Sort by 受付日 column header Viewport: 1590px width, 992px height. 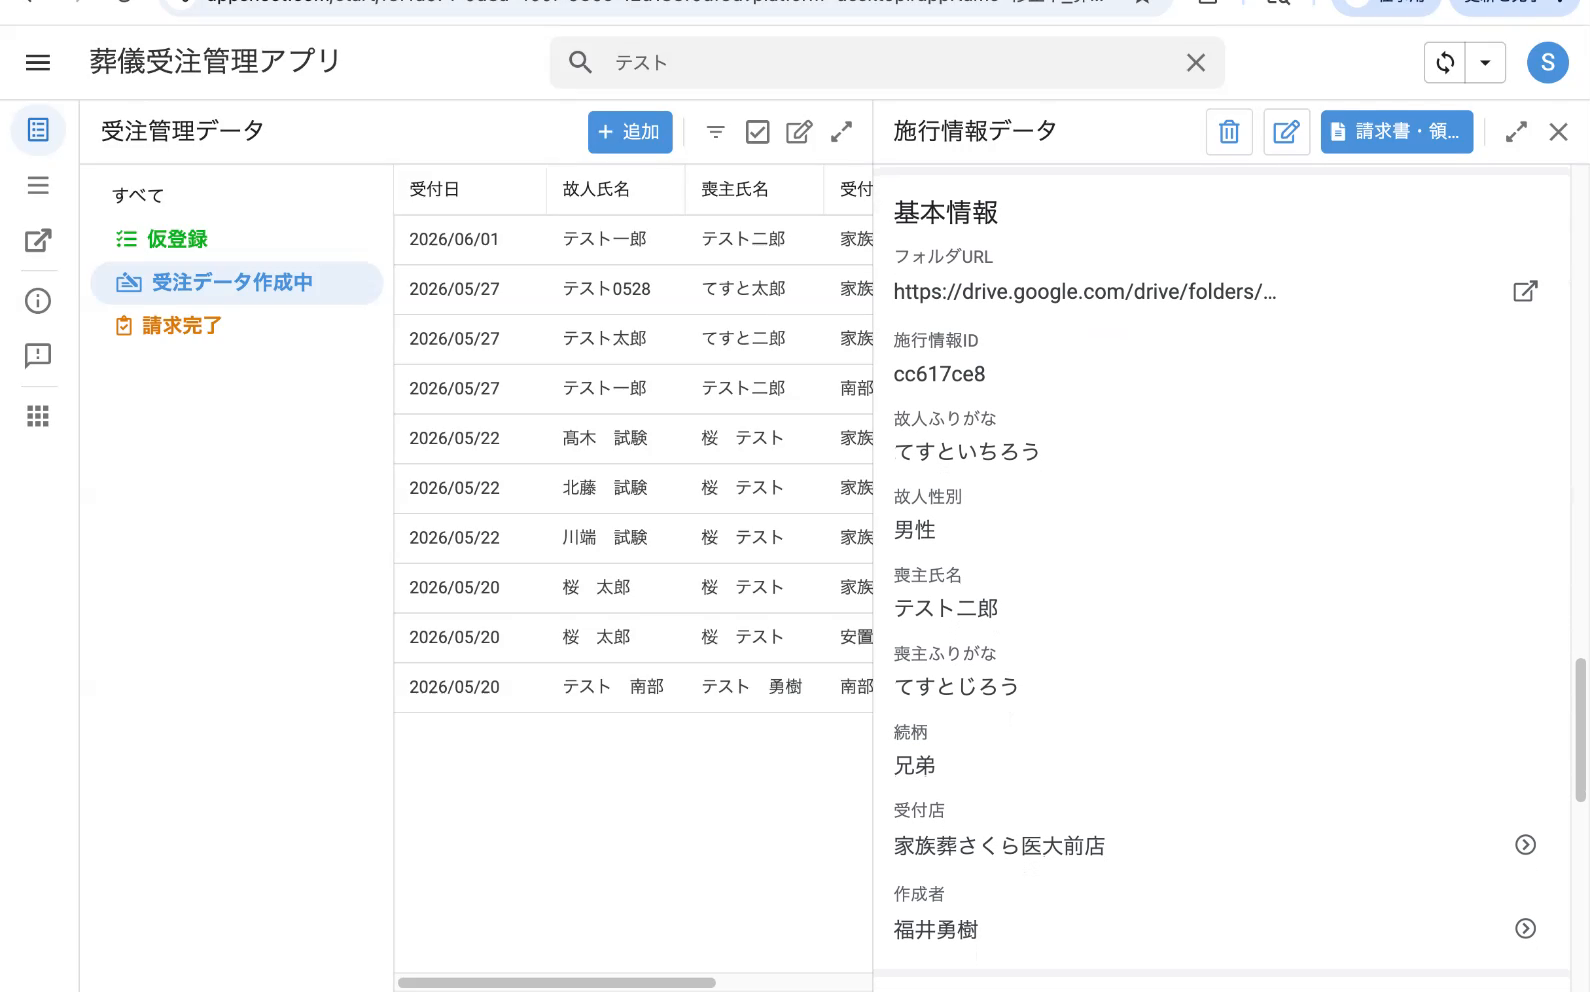[434, 189]
